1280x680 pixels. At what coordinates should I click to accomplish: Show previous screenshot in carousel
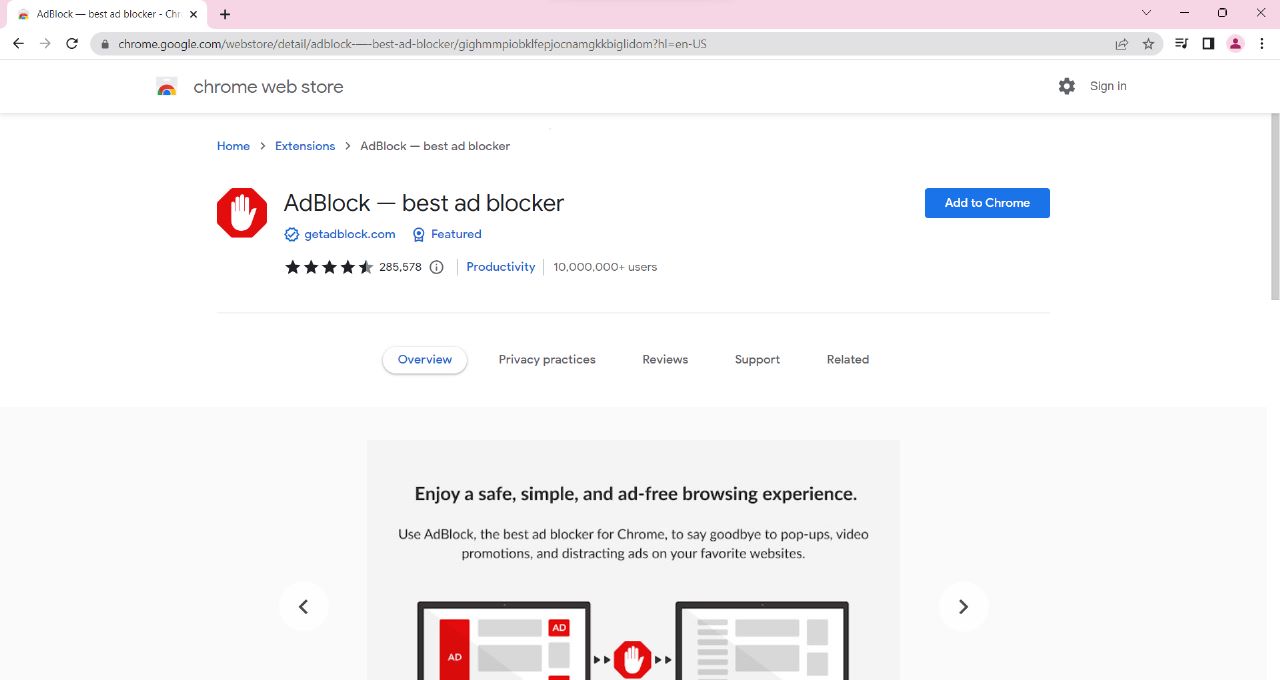click(x=303, y=607)
